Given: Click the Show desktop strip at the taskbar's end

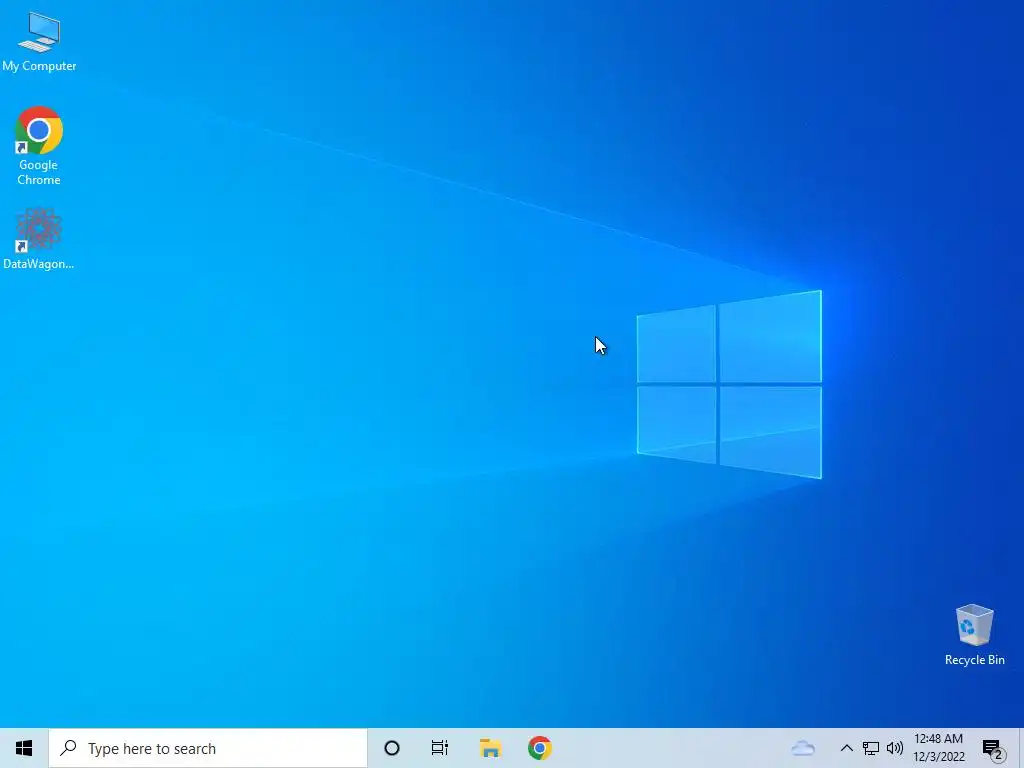Looking at the screenshot, I should coord(1021,748).
